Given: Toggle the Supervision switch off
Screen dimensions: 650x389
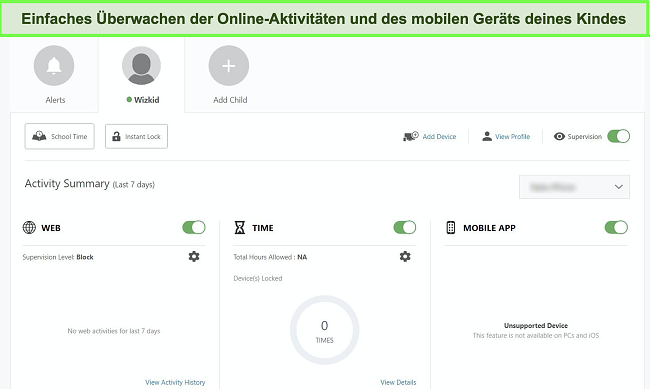Looking at the screenshot, I should pyautogui.click(x=618, y=136).
